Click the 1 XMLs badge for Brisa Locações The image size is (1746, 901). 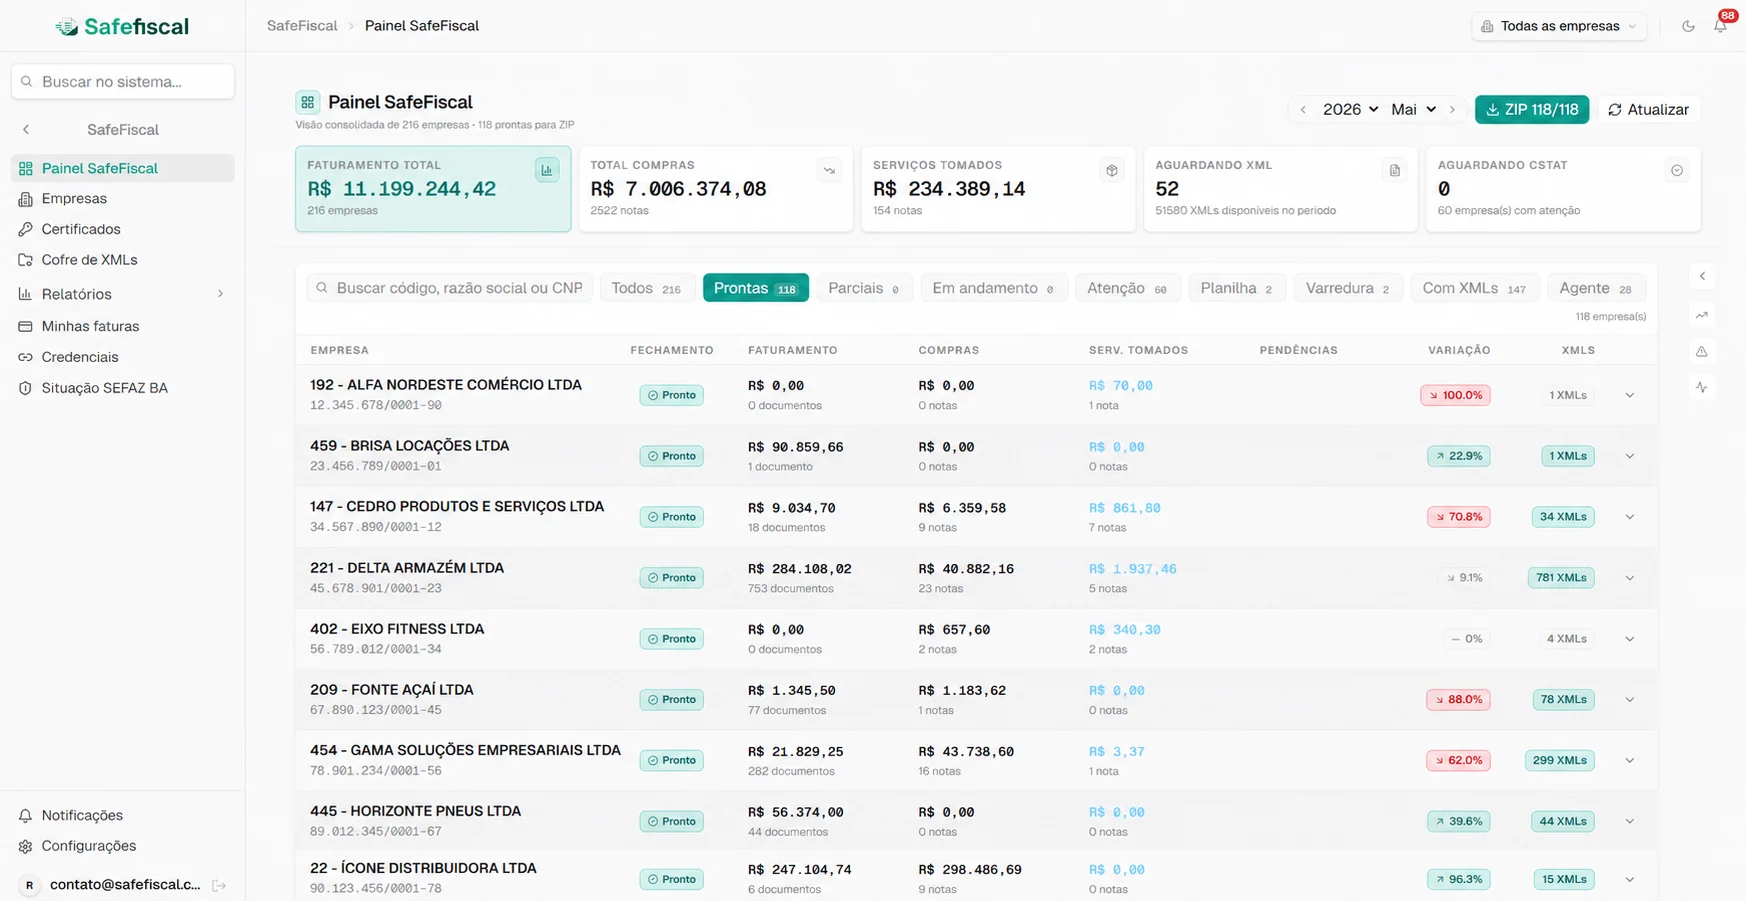click(x=1568, y=456)
